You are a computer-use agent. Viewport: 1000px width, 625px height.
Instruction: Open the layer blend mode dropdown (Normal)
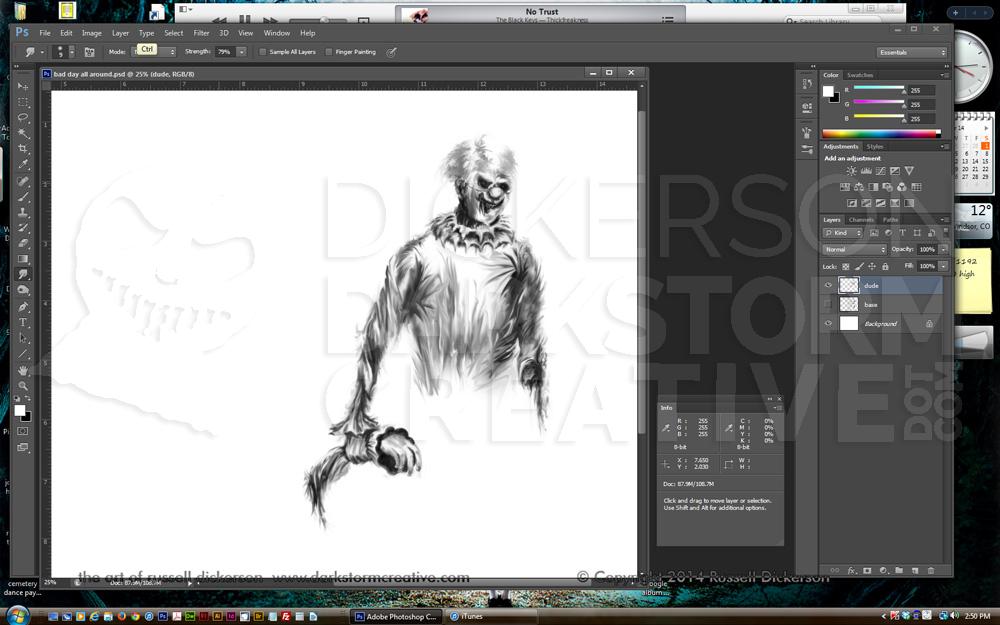tap(855, 249)
